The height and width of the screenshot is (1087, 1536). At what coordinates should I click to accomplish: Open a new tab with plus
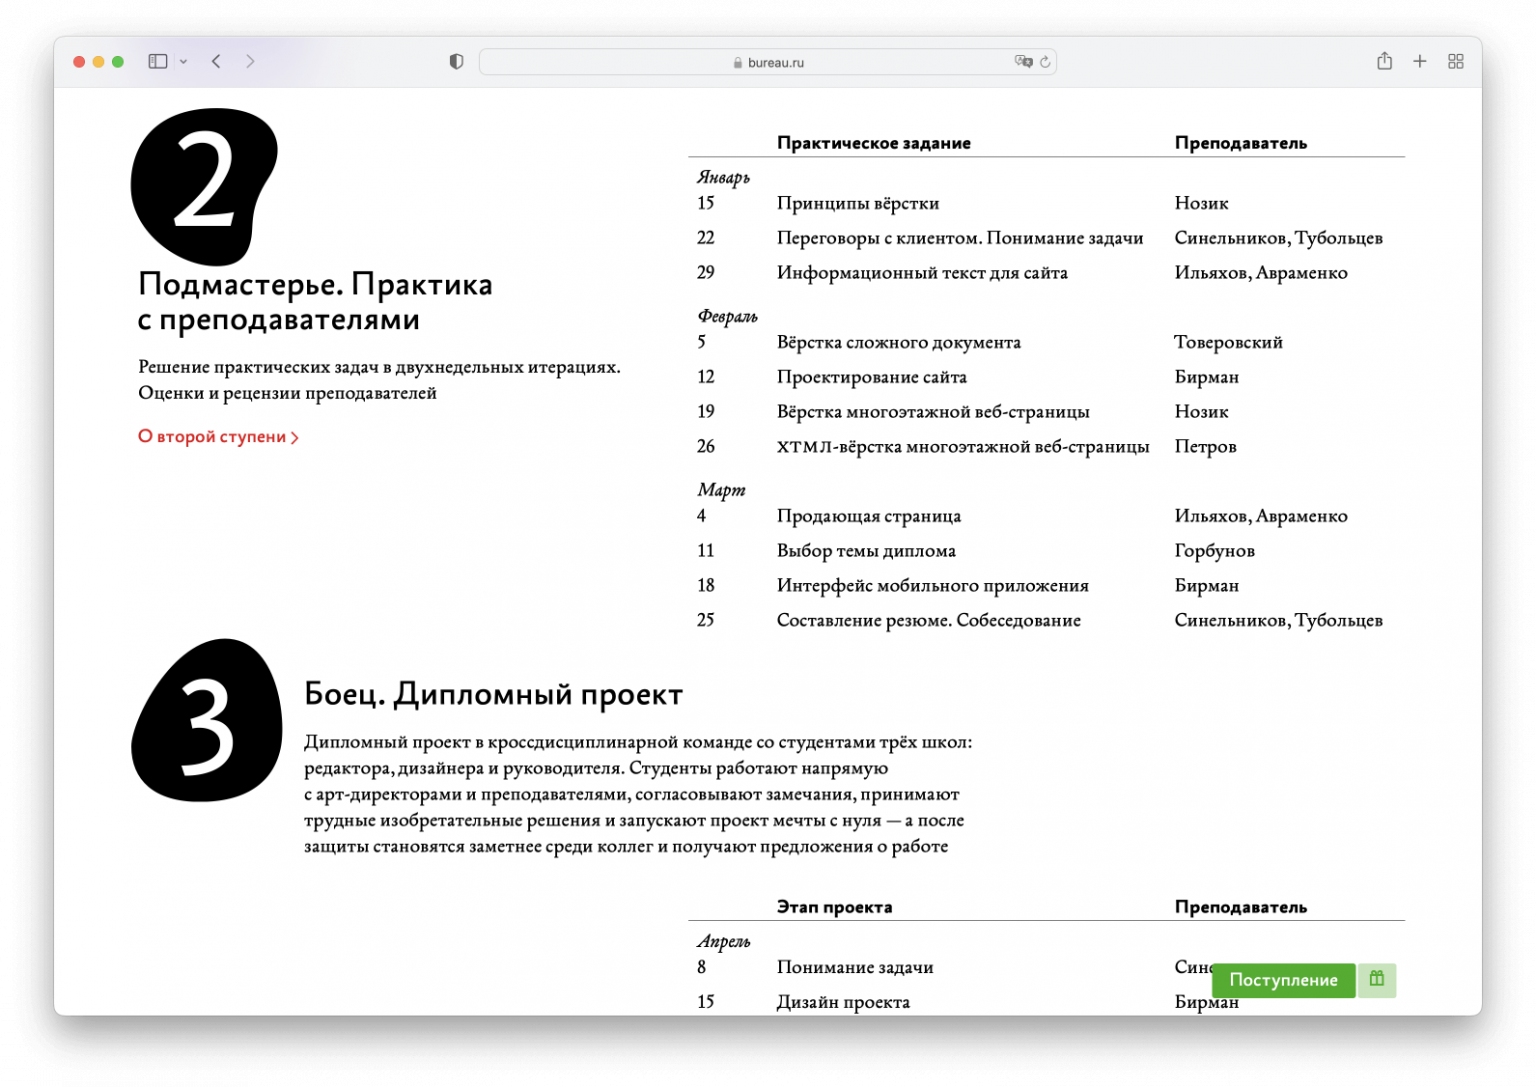1419,62
